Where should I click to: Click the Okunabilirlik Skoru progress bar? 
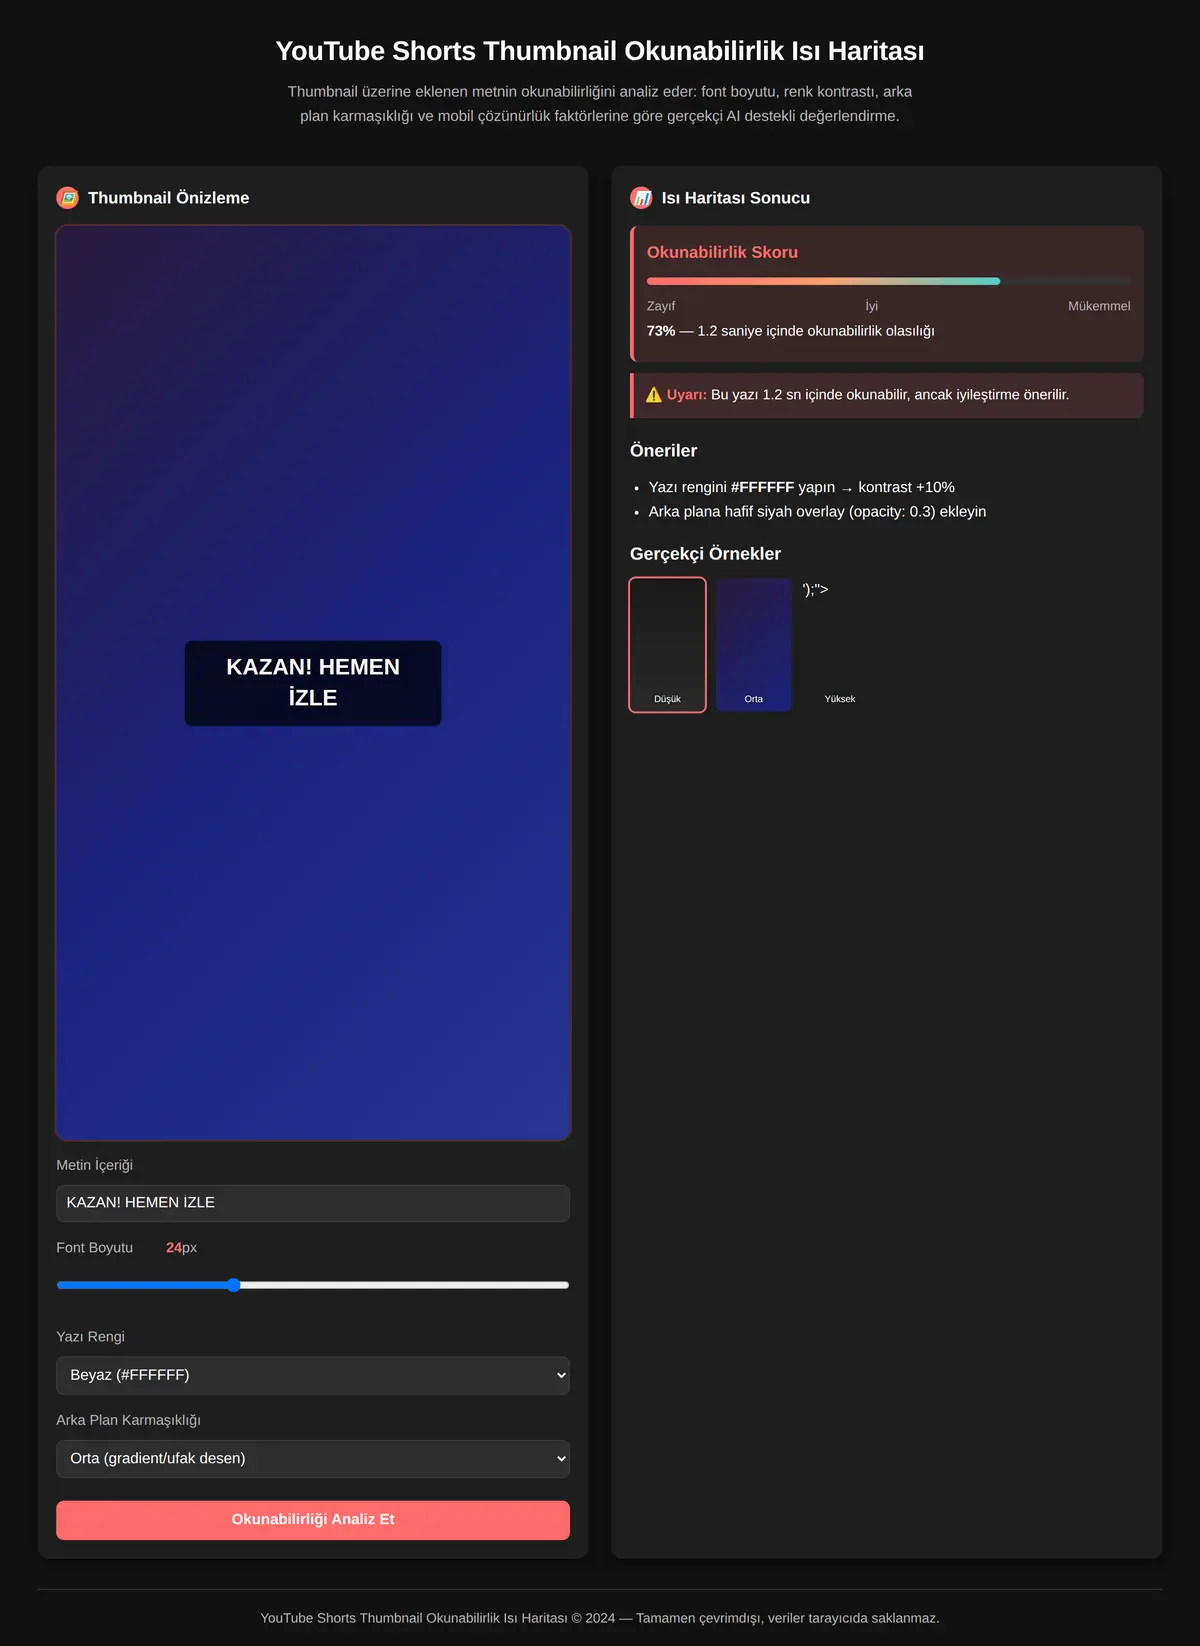(889, 281)
